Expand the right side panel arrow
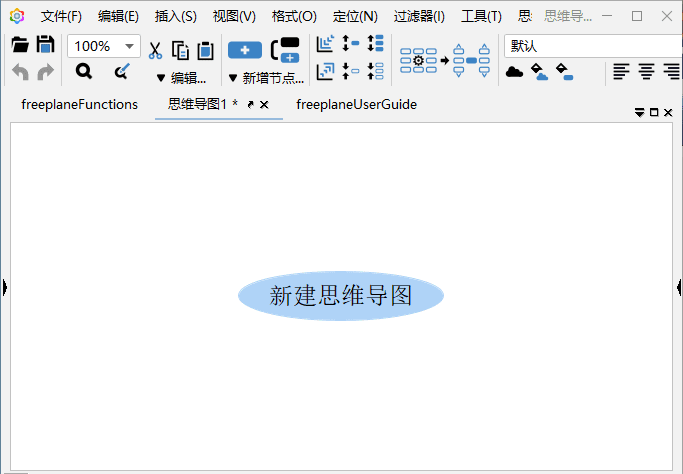 (679, 288)
